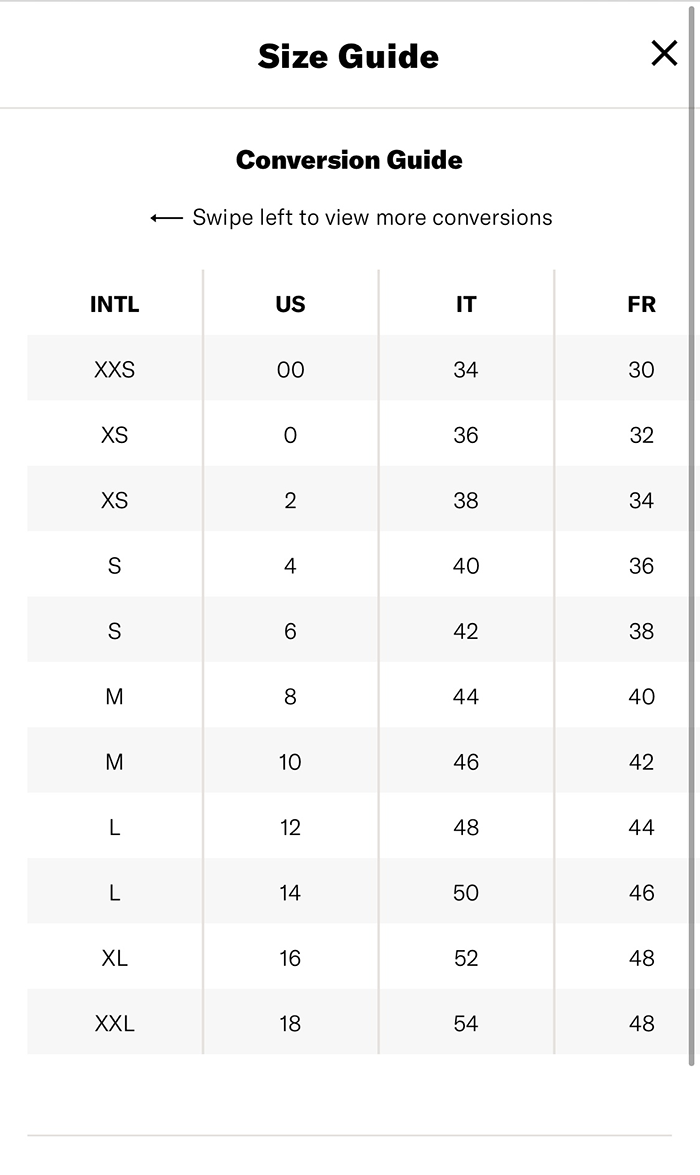This screenshot has height=1175, width=700.
Task: Click the US size 00 cell
Action: pos(290,370)
